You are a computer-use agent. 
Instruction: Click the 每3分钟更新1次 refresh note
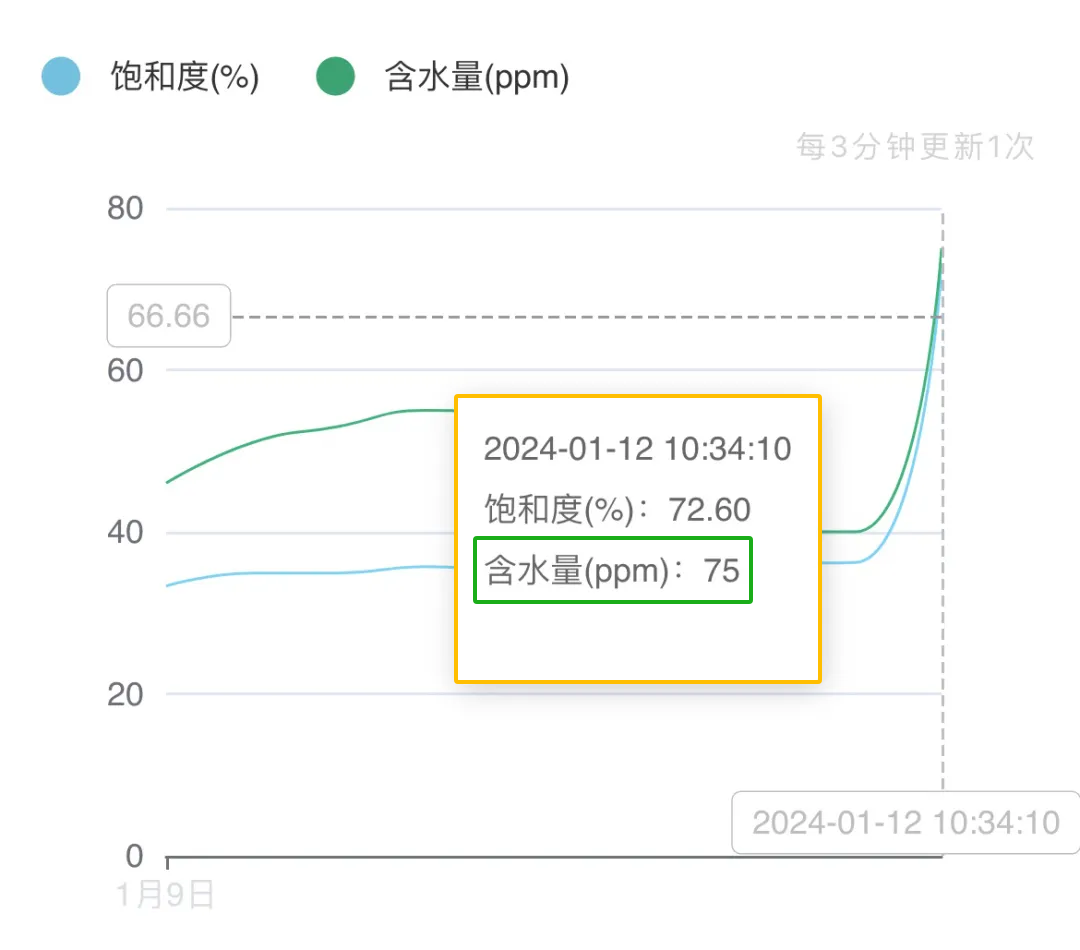tap(915, 147)
